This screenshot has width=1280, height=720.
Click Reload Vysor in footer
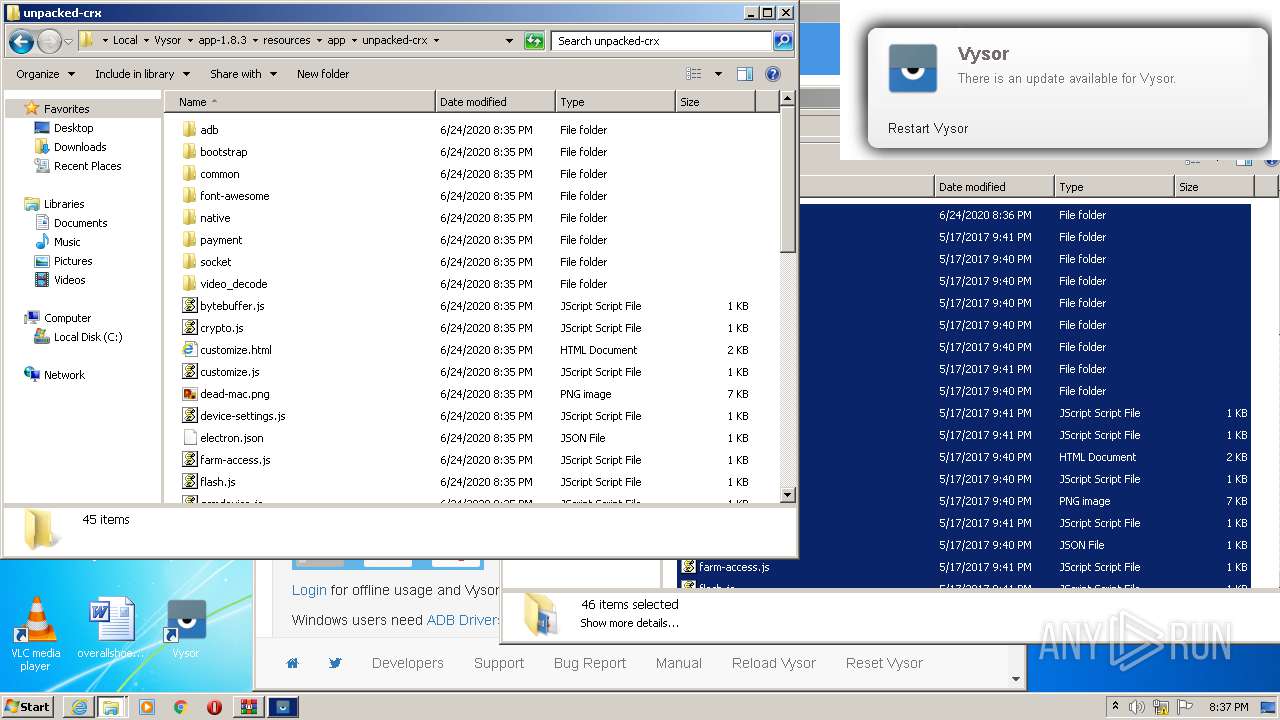tap(774, 663)
